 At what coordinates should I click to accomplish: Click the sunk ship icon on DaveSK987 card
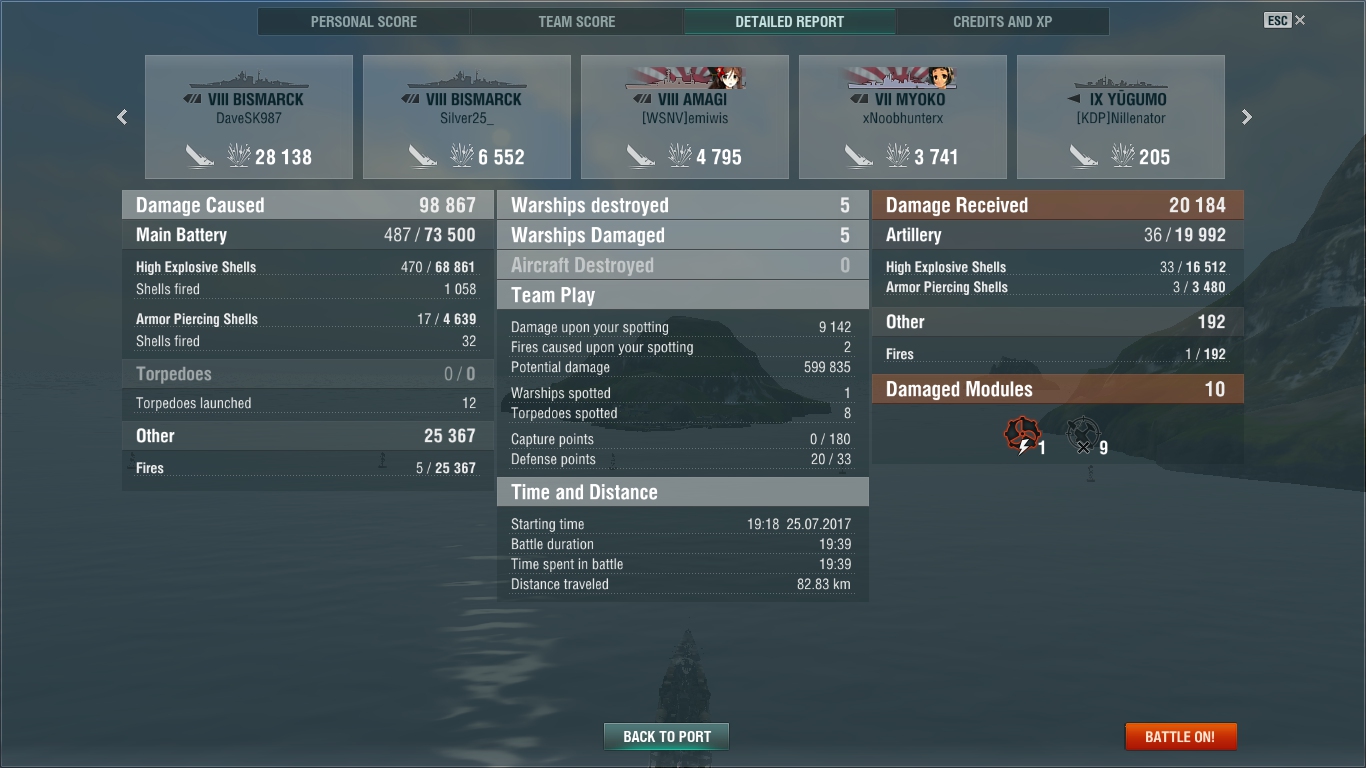[x=200, y=156]
